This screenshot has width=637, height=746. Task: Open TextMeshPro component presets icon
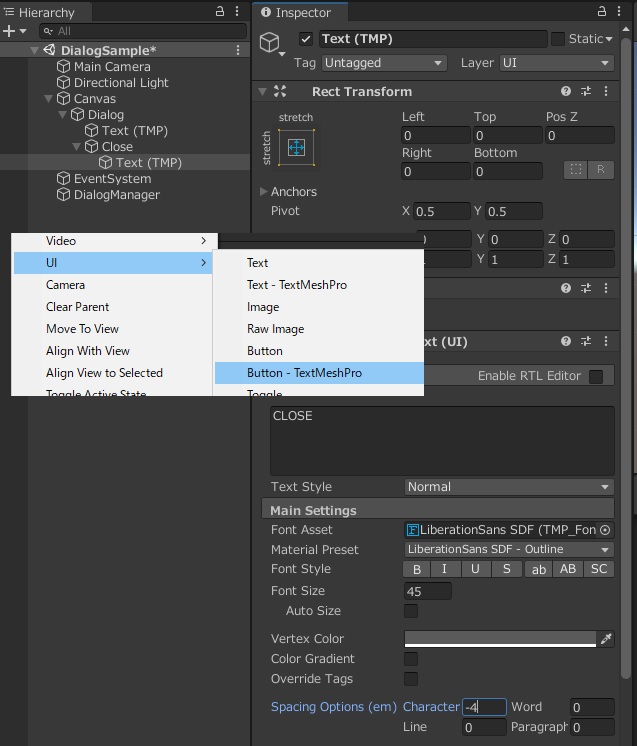click(x=586, y=341)
